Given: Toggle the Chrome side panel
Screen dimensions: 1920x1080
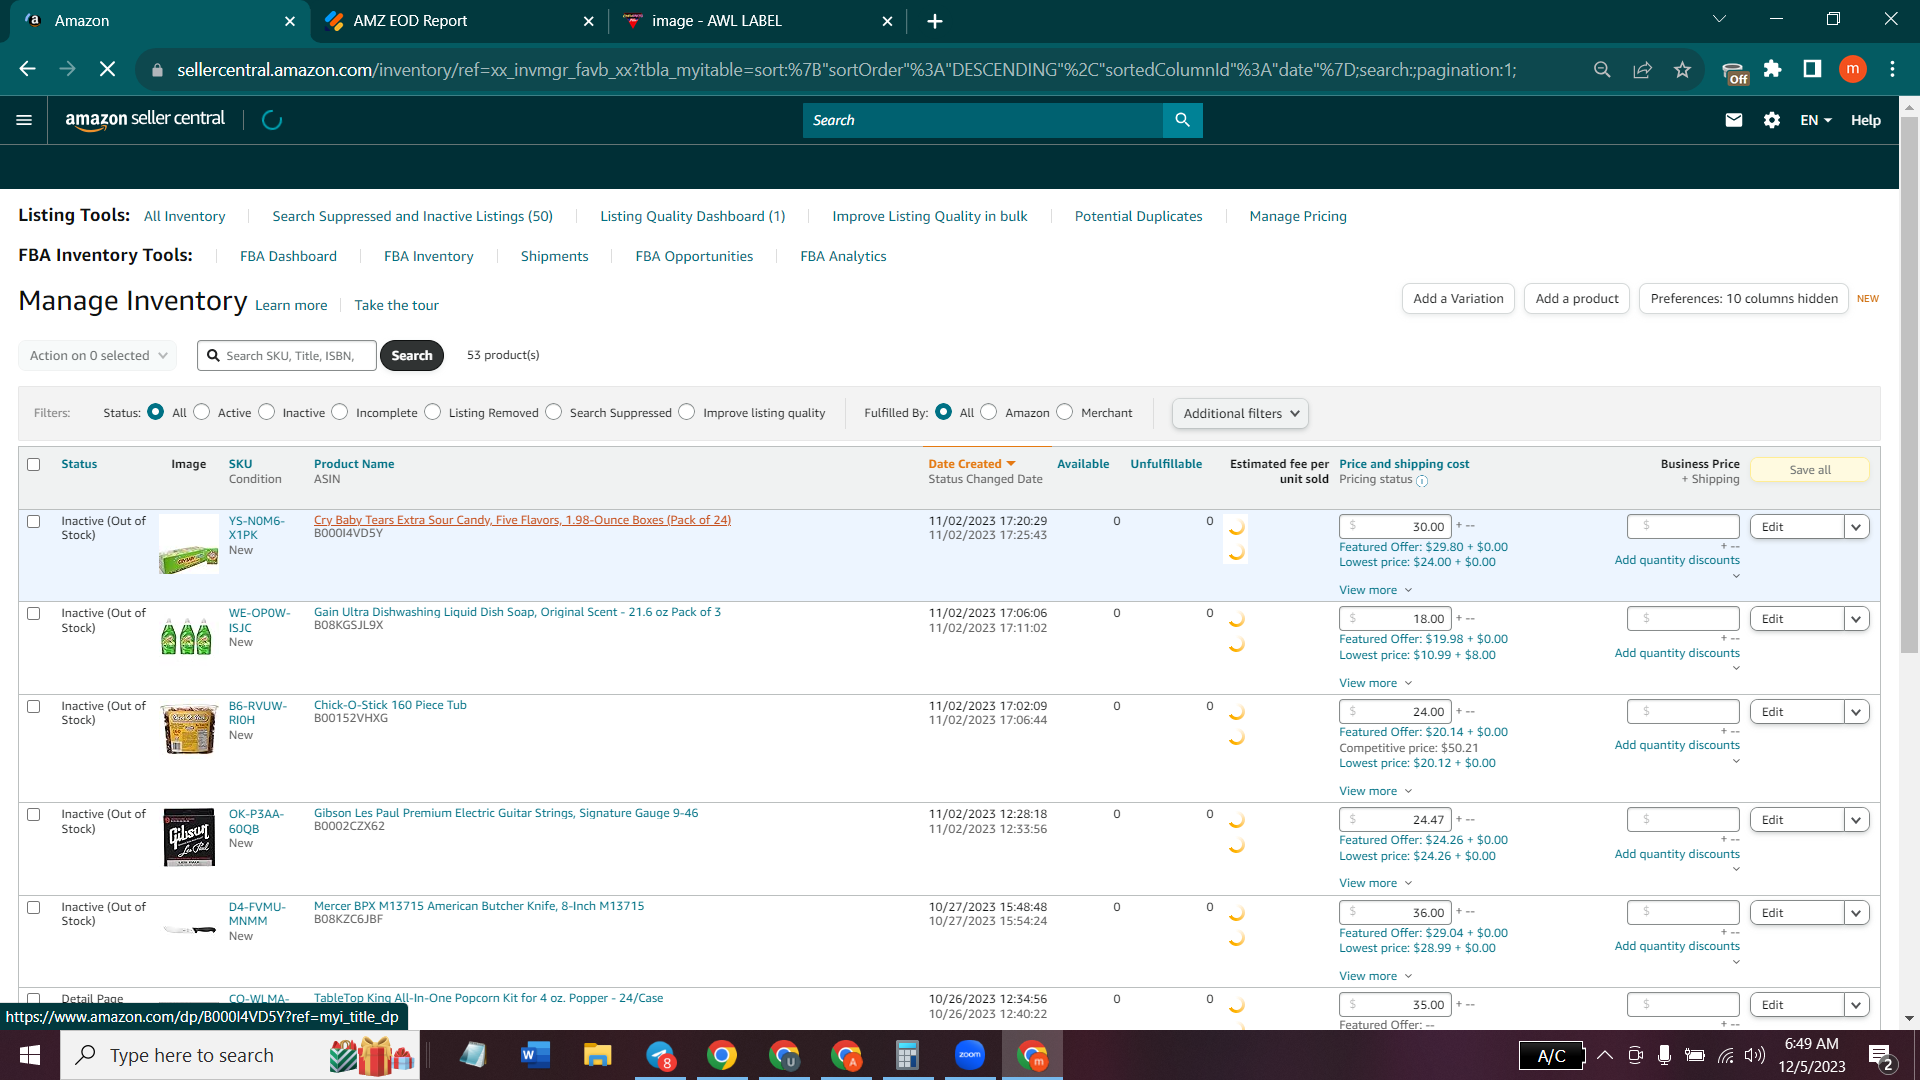Looking at the screenshot, I should [x=1812, y=69].
